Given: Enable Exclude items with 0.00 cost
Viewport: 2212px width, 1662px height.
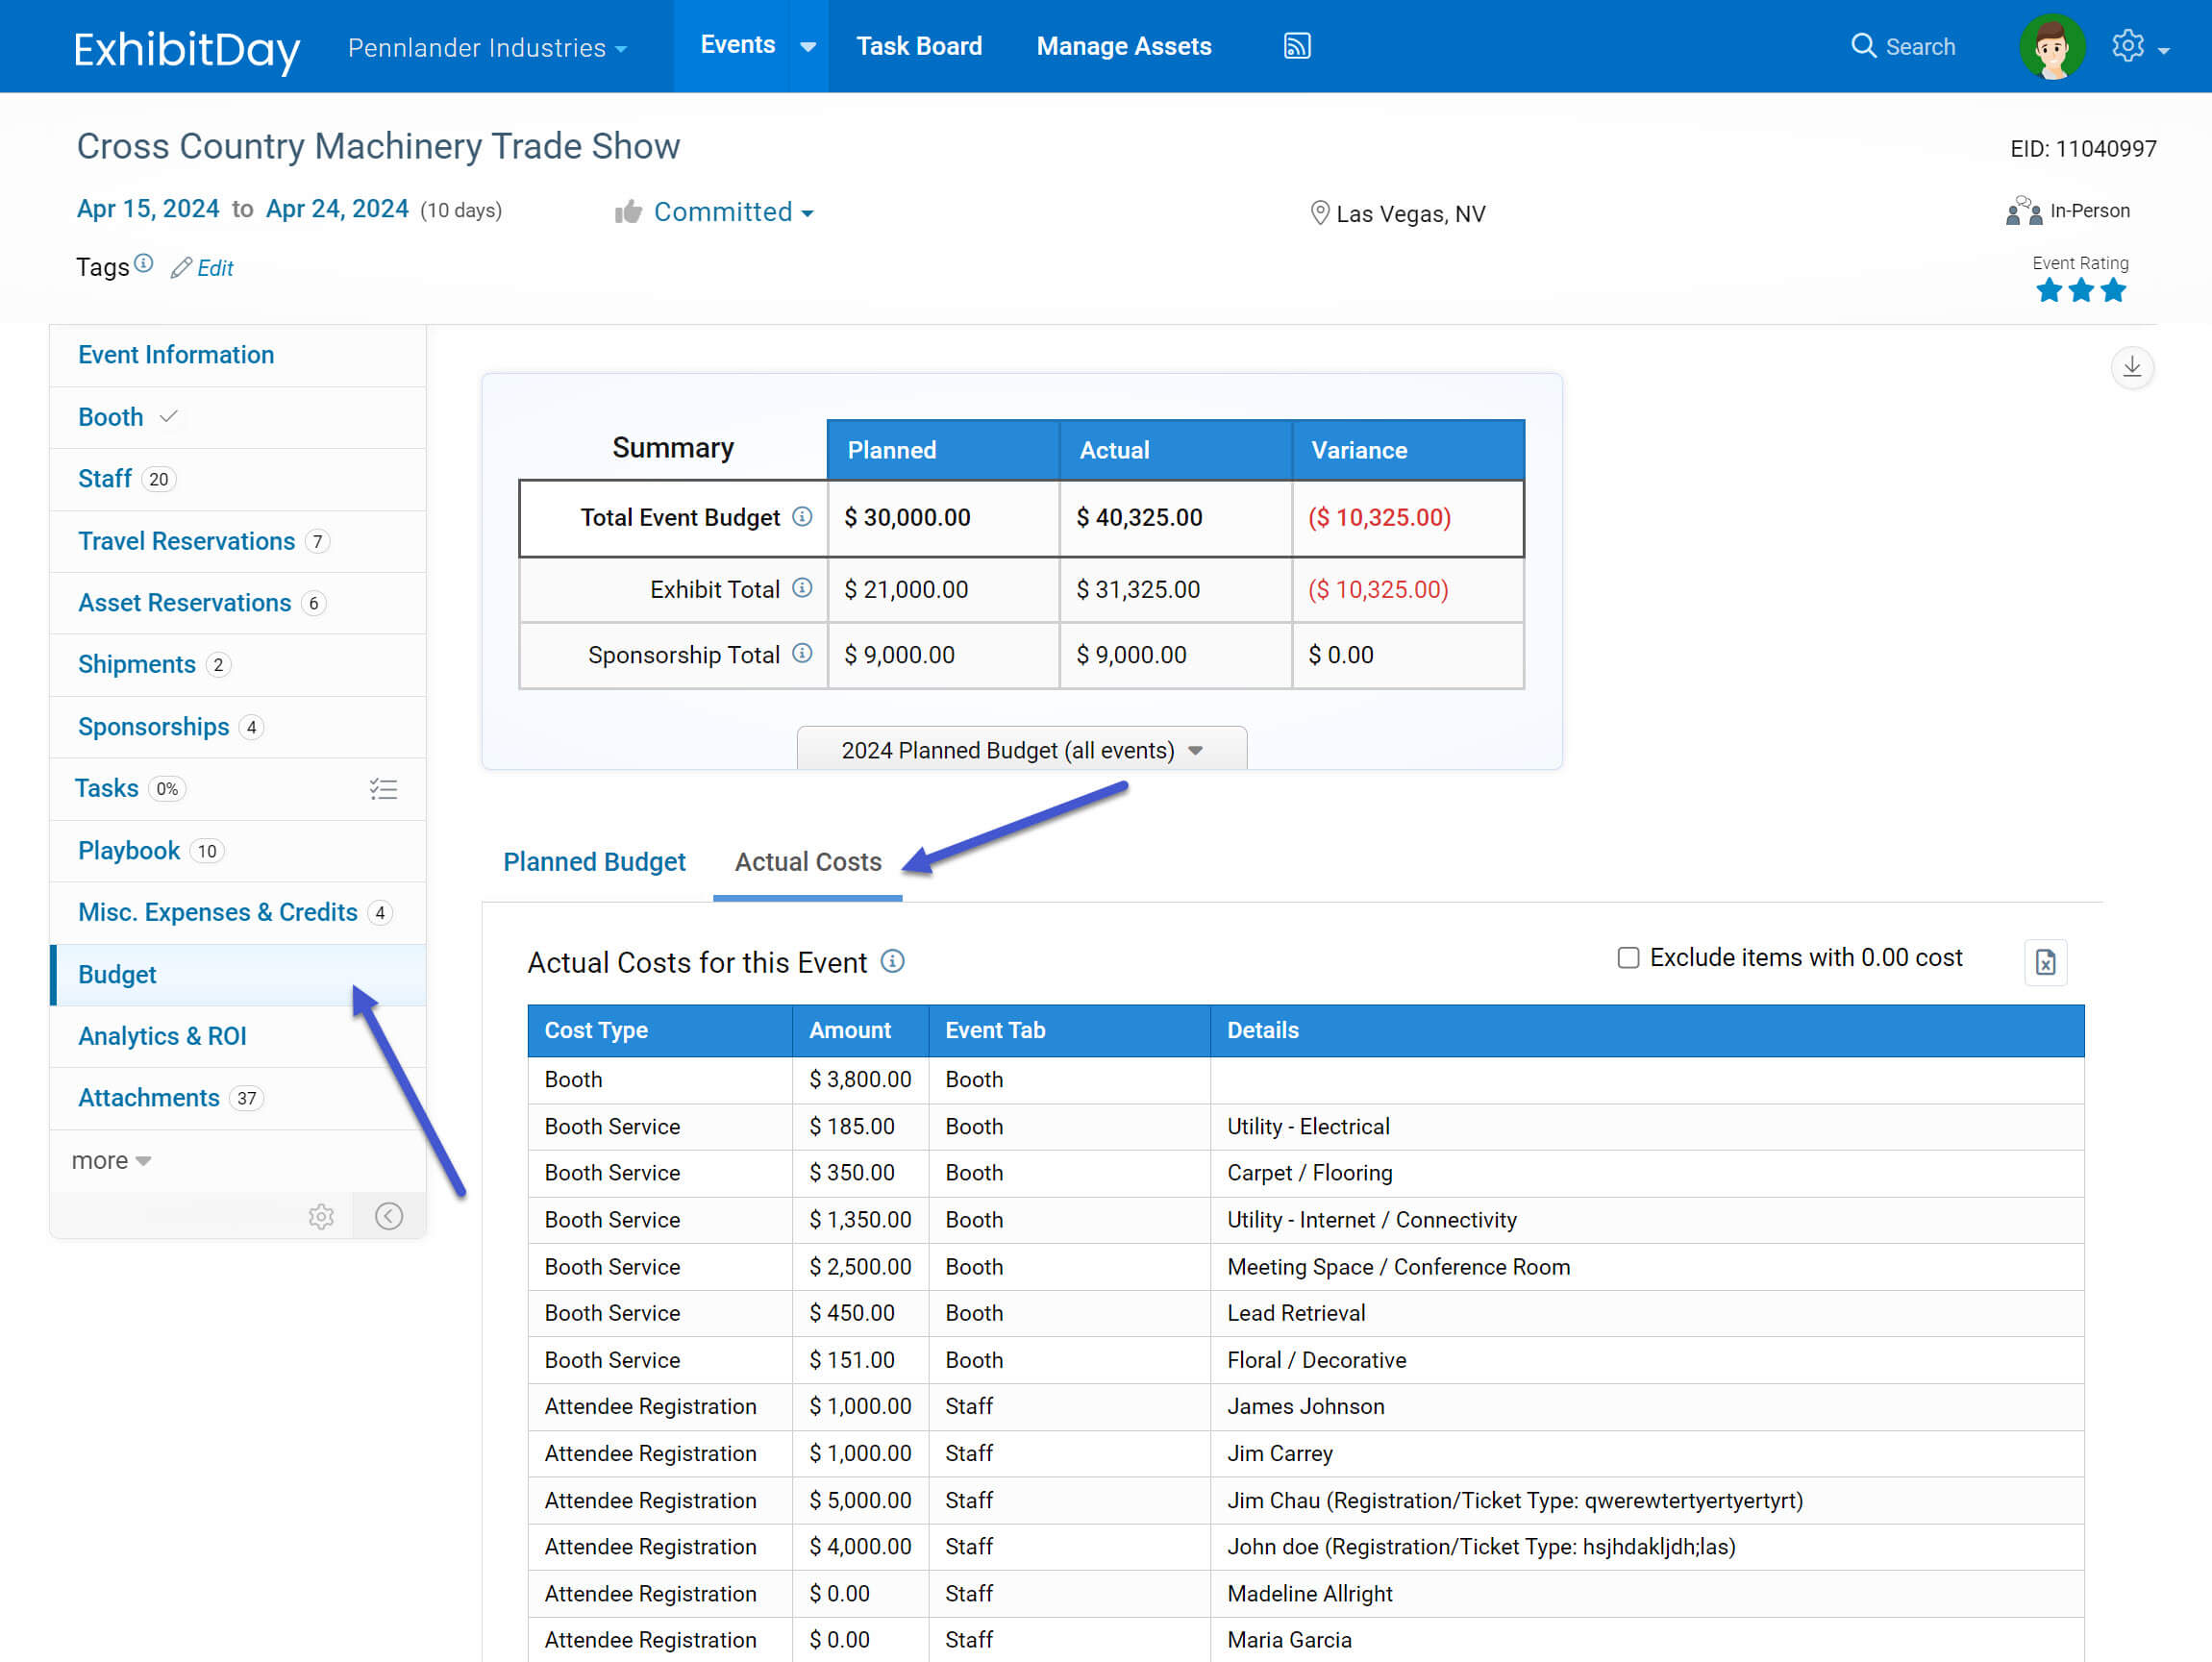Looking at the screenshot, I should (x=1628, y=958).
